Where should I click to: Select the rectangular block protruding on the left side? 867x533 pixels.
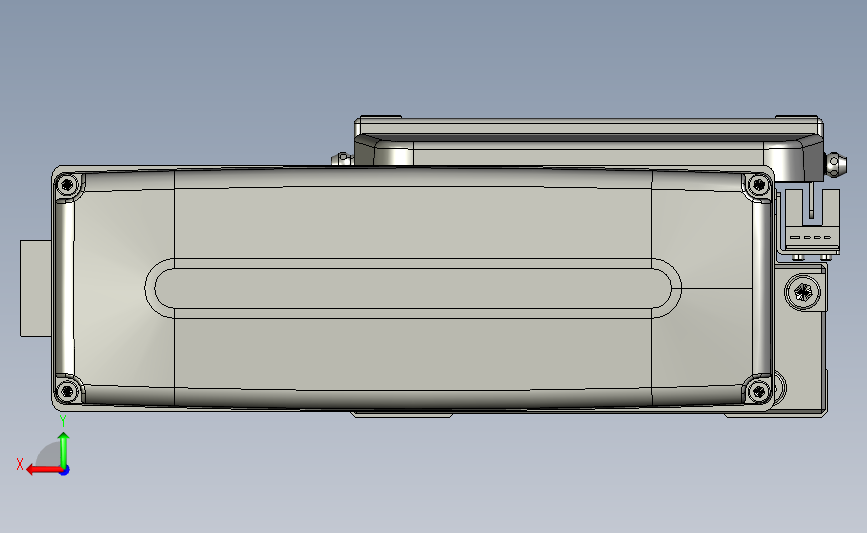(36, 288)
